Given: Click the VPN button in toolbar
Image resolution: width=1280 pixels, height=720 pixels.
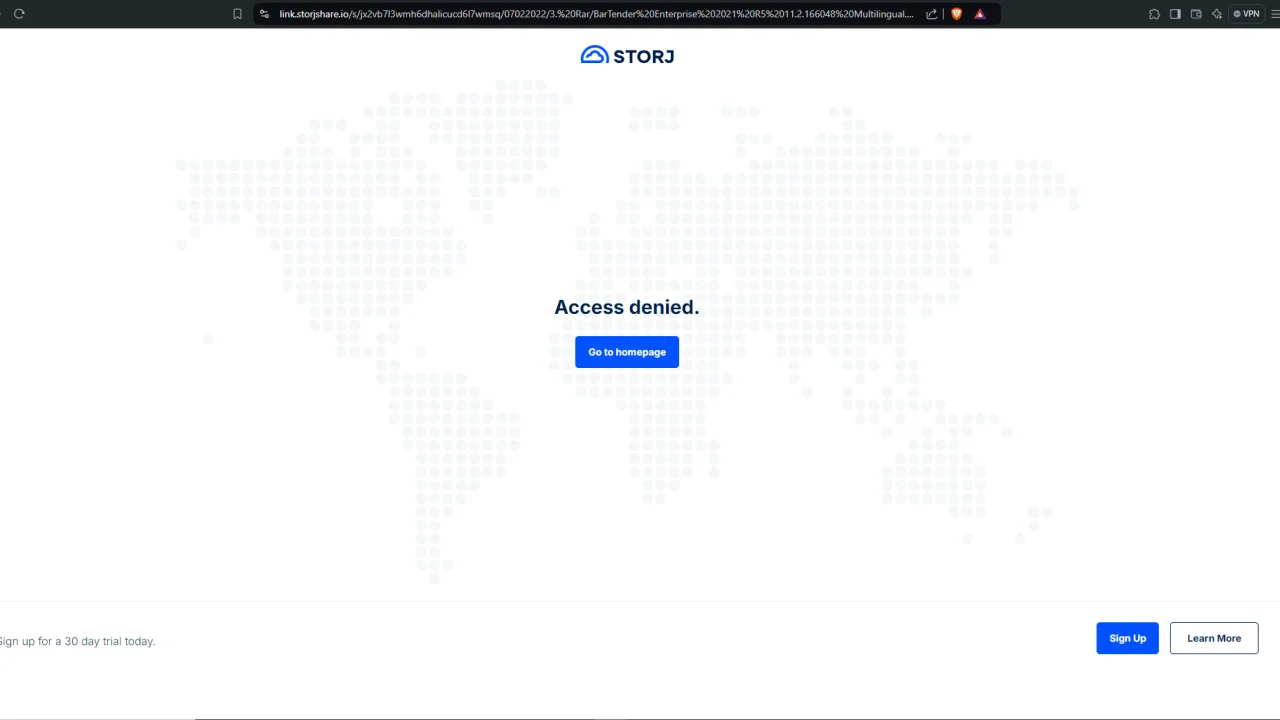Looking at the screenshot, I should coord(1246,14).
